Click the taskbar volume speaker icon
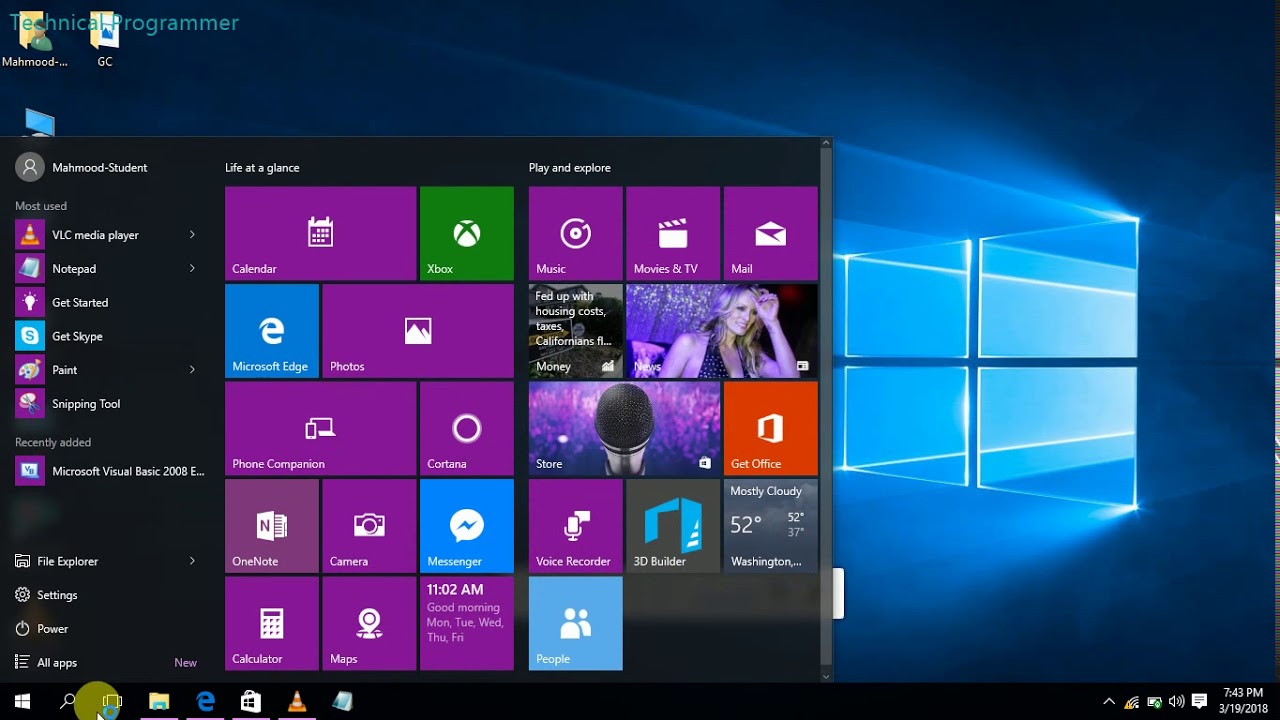 pos(1177,702)
